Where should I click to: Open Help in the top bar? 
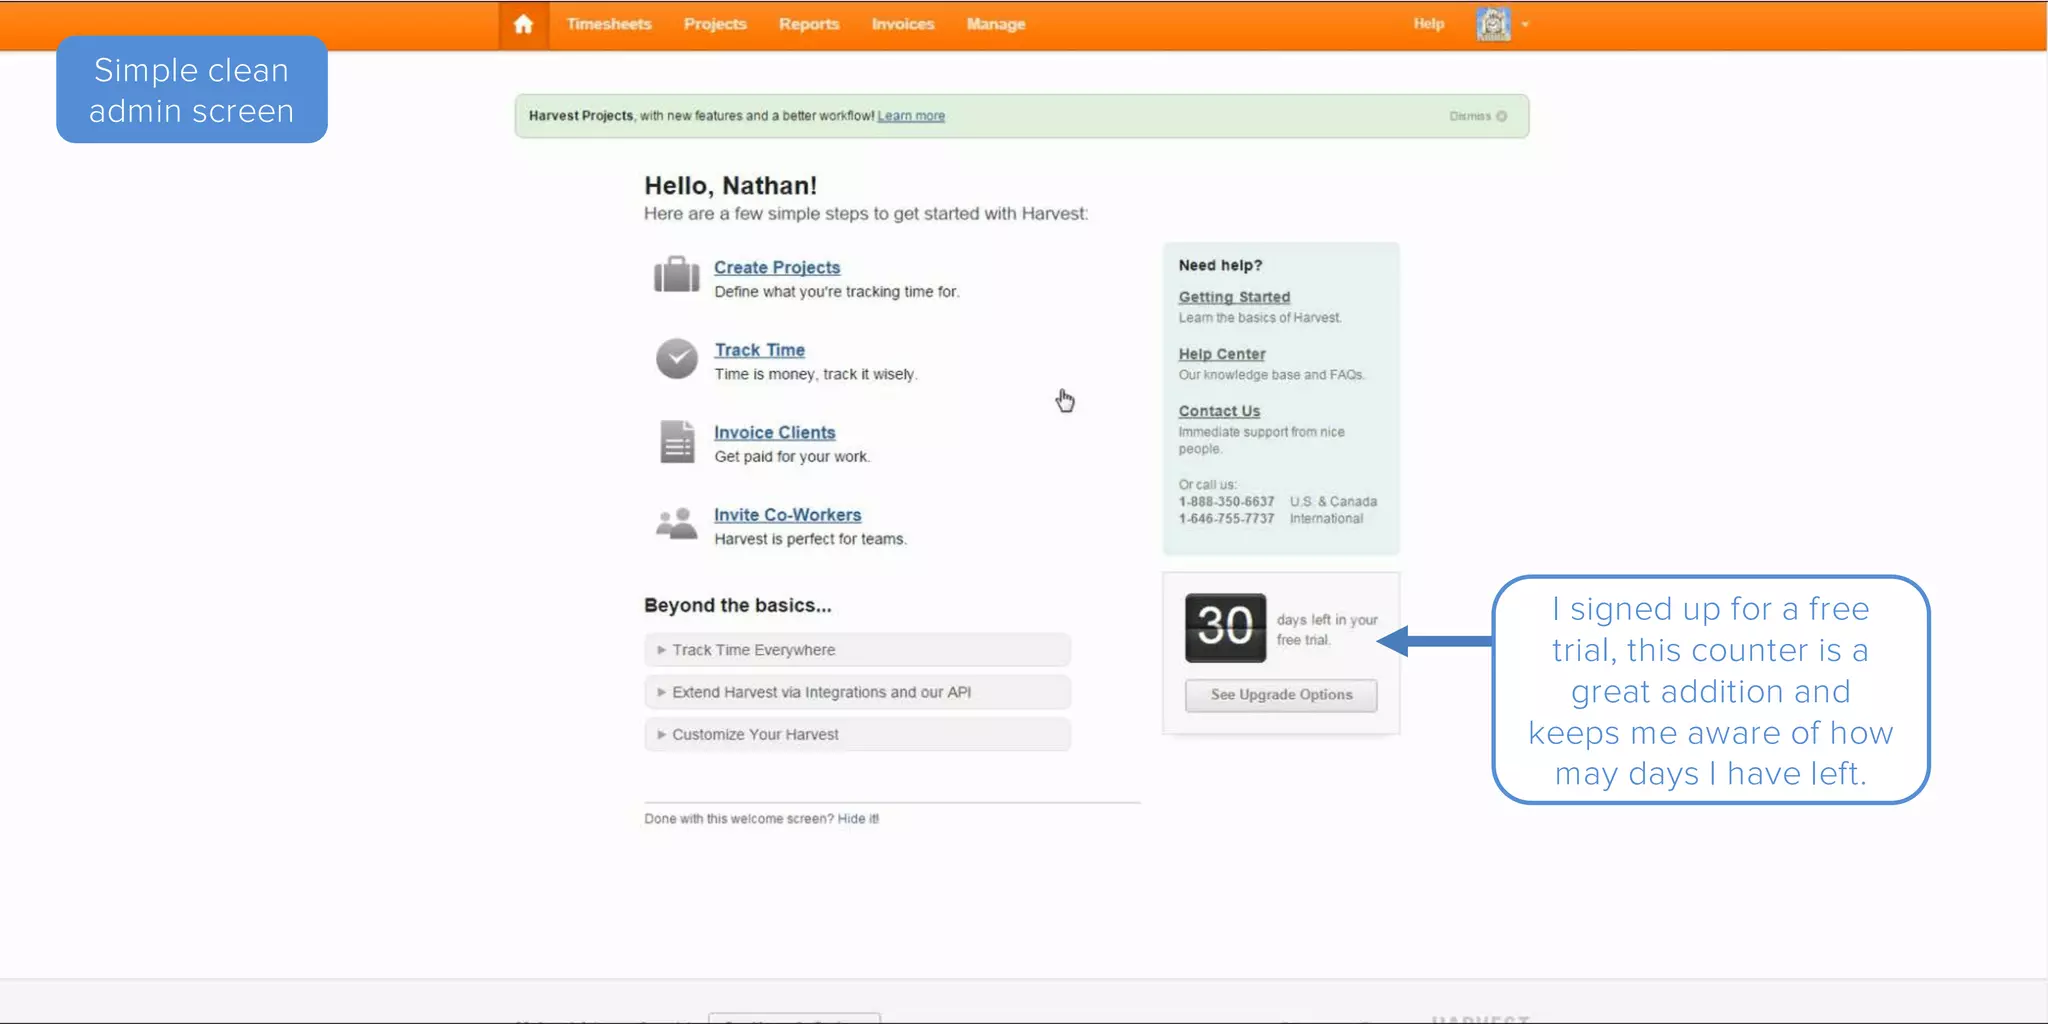pyautogui.click(x=1429, y=23)
